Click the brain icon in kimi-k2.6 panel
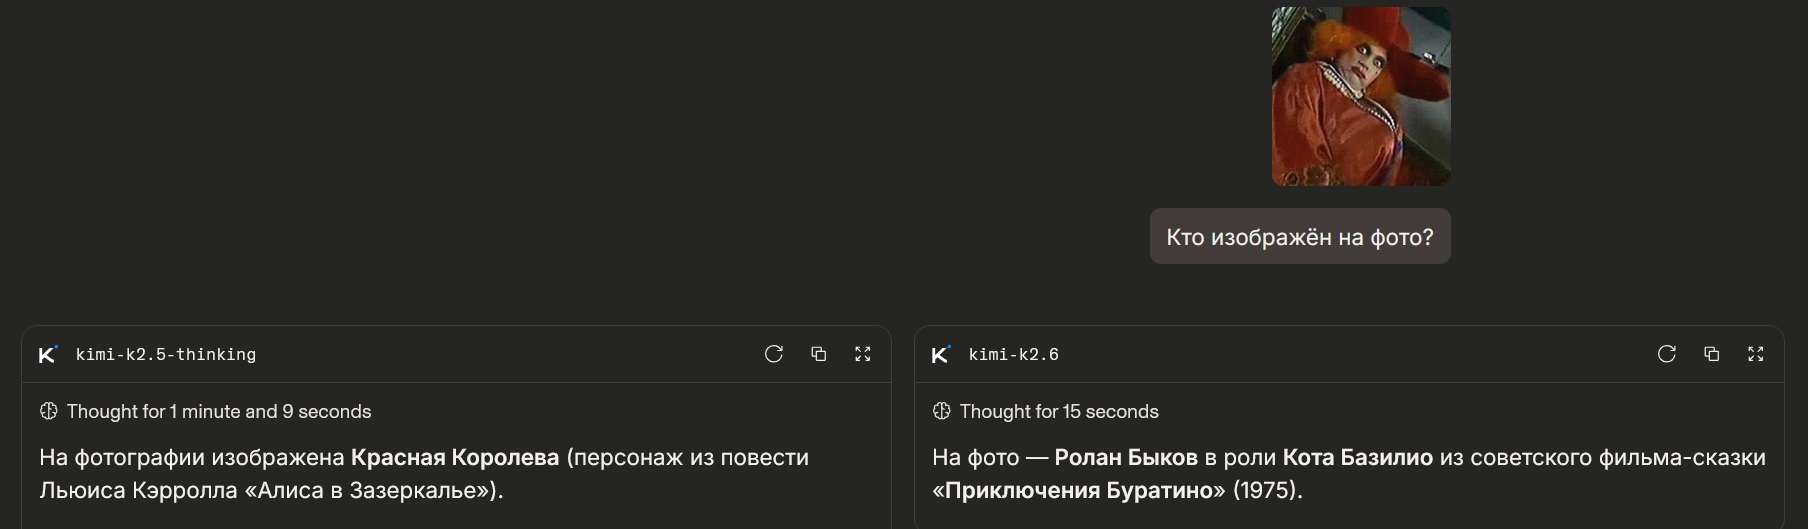 click(941, 411)
